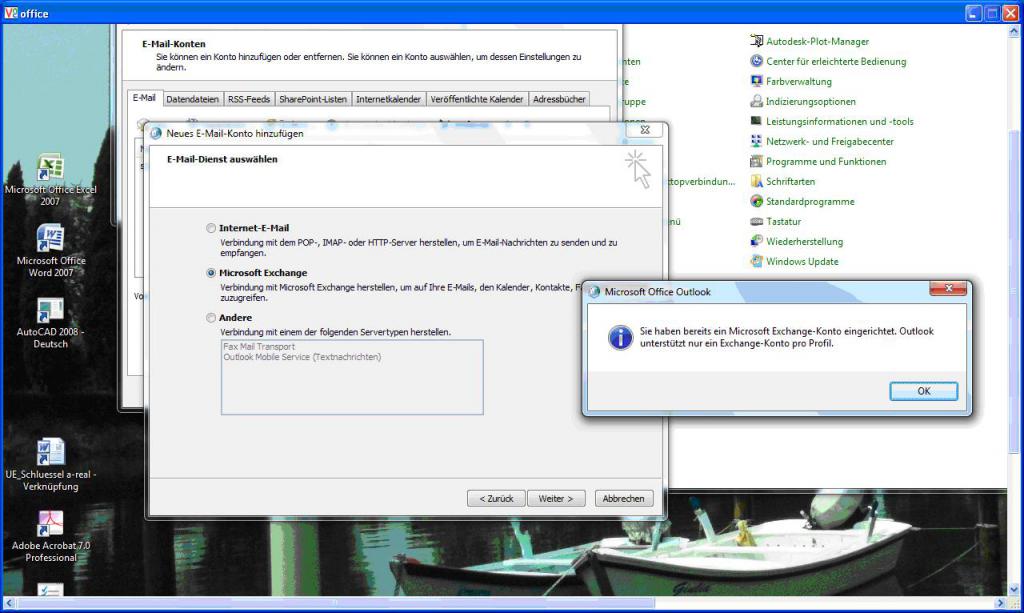Switch to the Adressbücher tab
Screen dimensions: 1024x613
coord(559,99)
